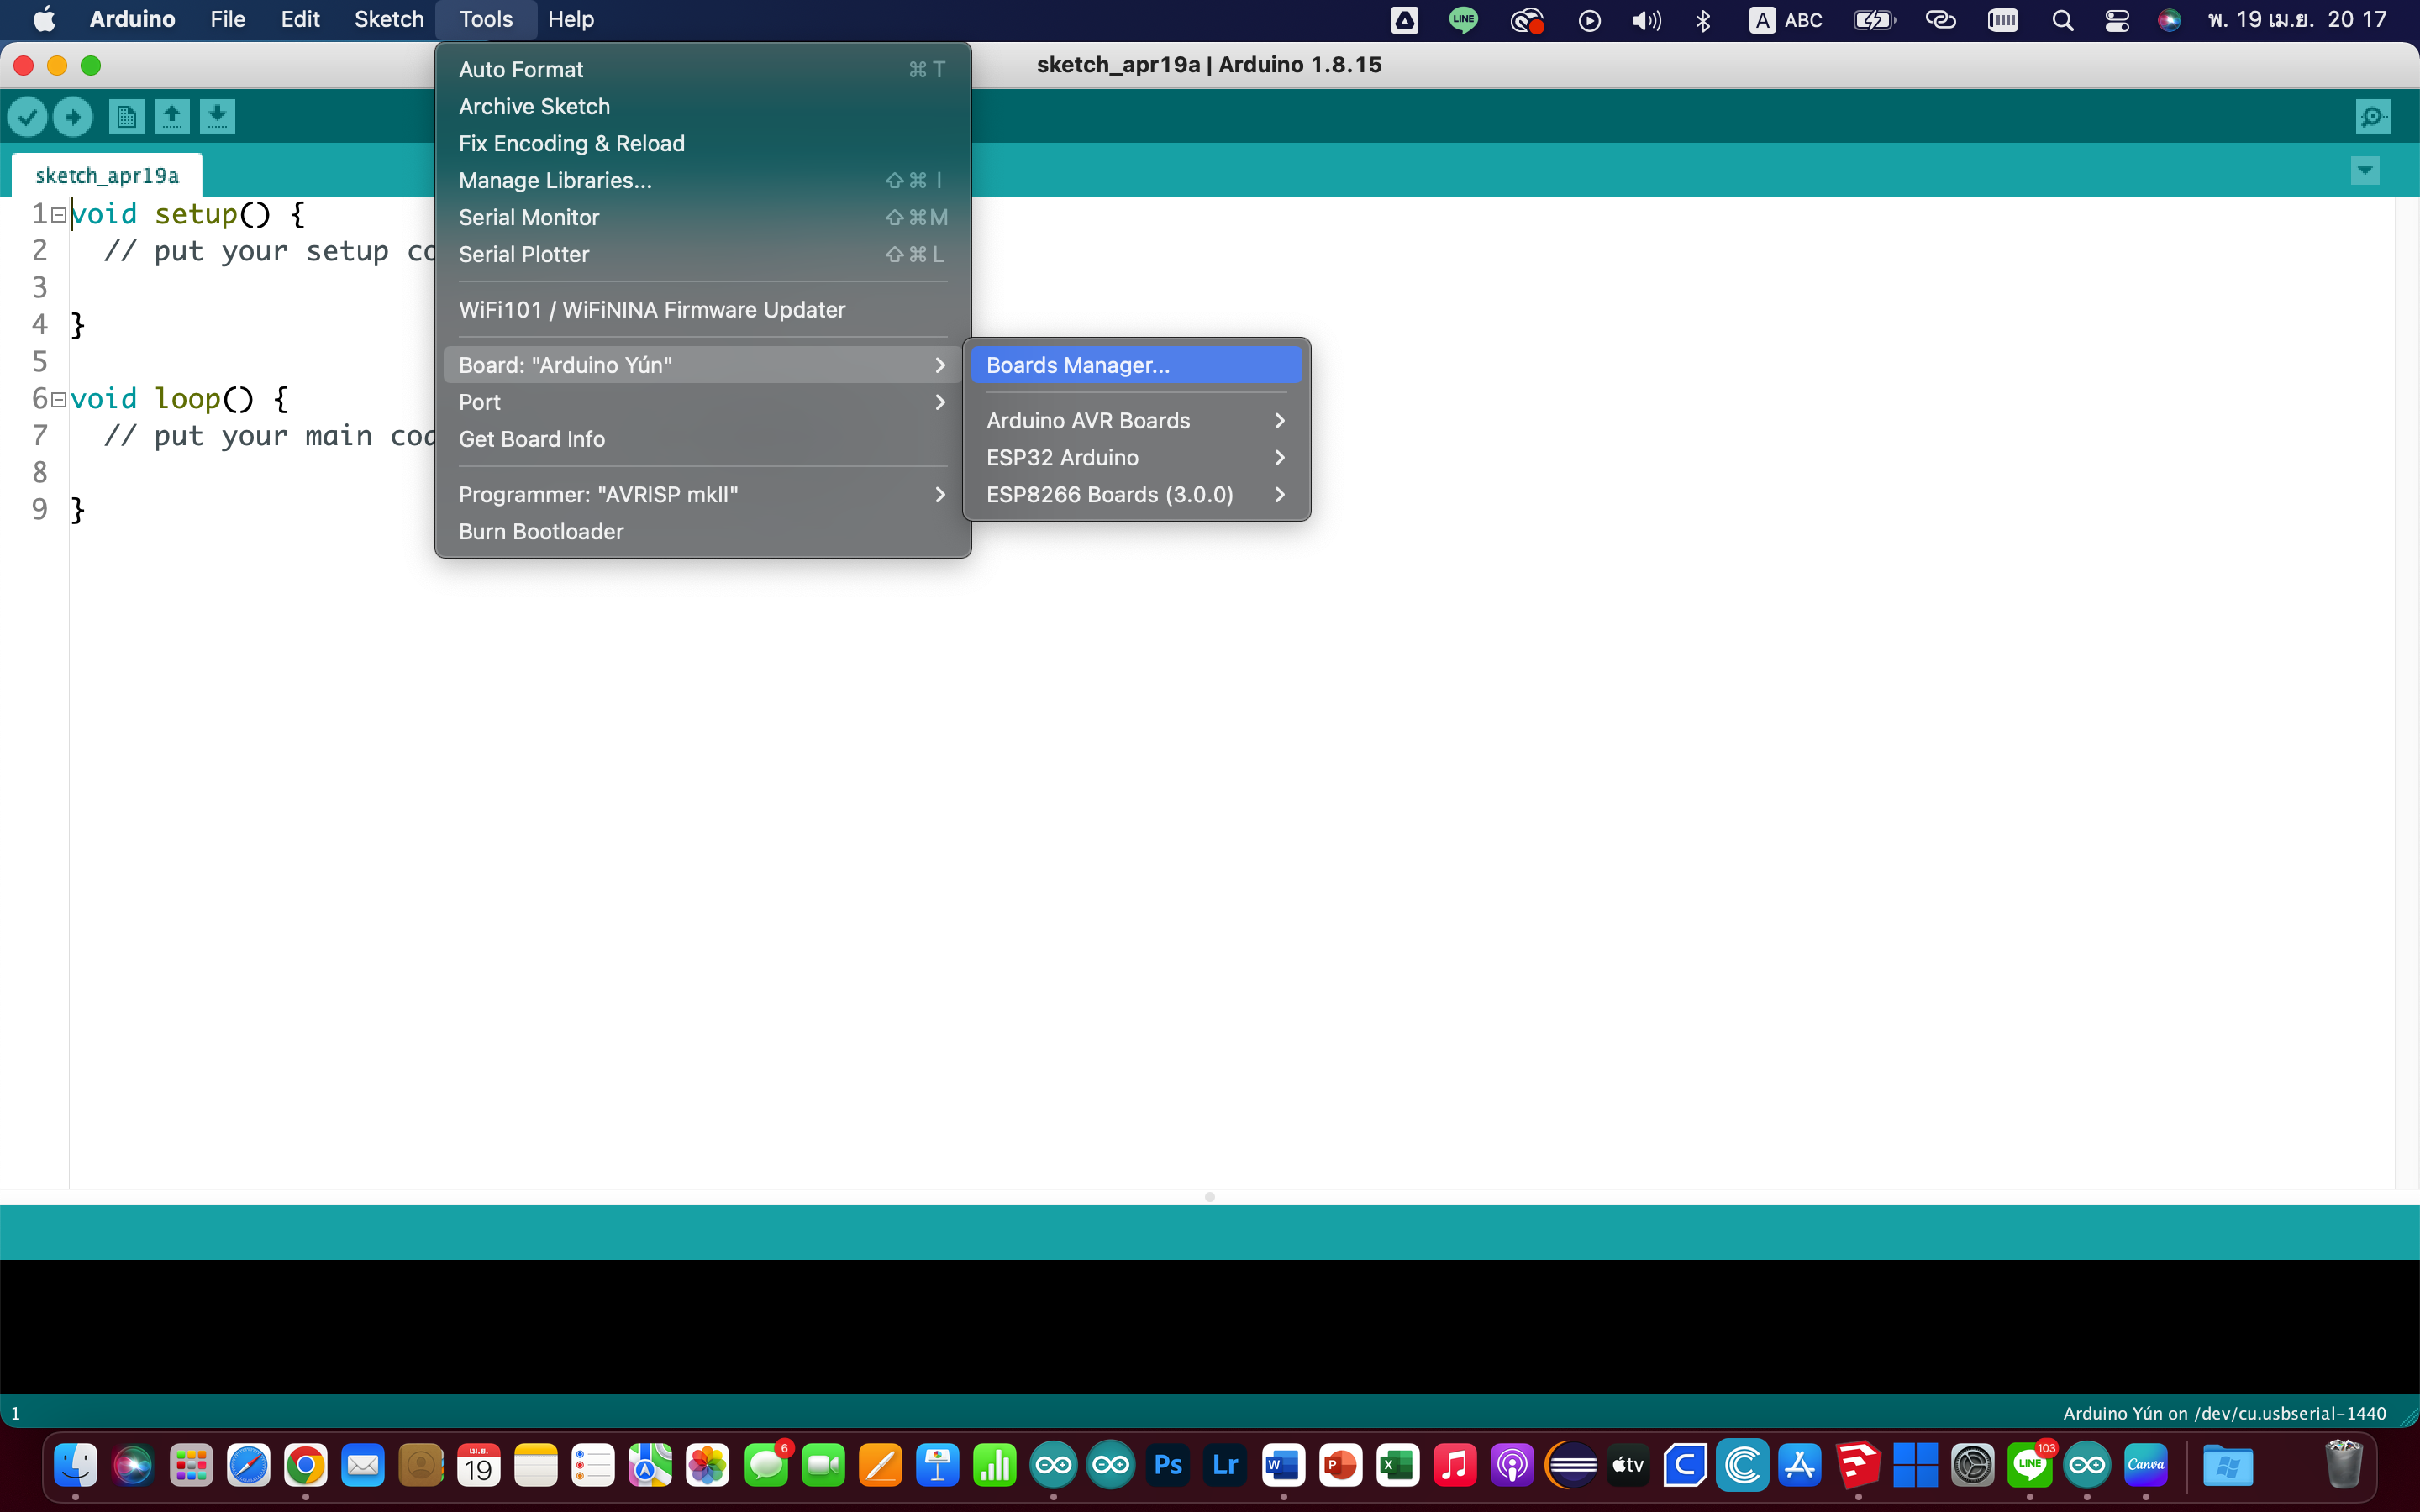The width and height of the screenshot is (2420, 1512).
Task: Open Serial Monitor from the toolbar magnifier icon
Action: (2373, 117)
